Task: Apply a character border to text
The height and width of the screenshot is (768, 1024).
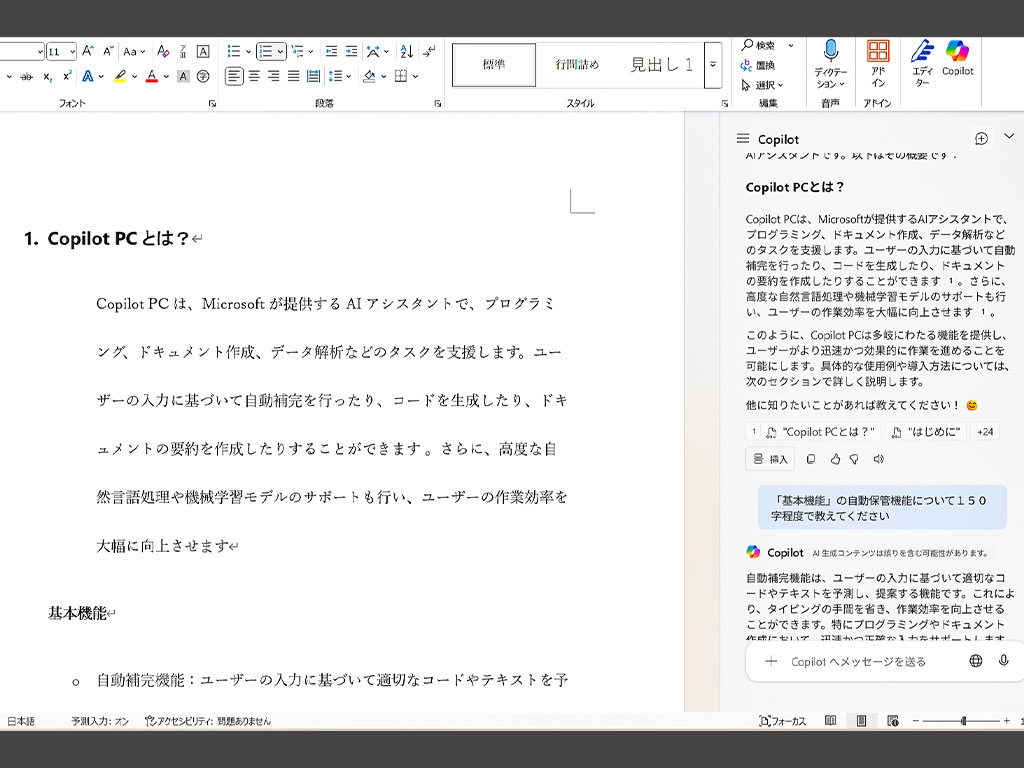Action: 203,51
